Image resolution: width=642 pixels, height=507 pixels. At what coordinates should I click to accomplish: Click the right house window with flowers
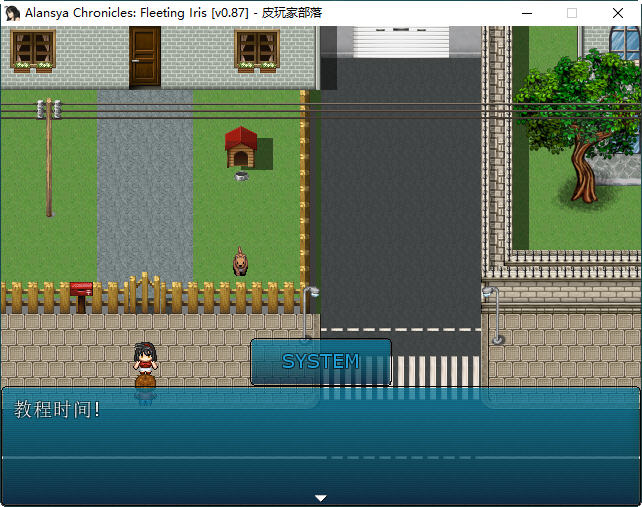257,49
